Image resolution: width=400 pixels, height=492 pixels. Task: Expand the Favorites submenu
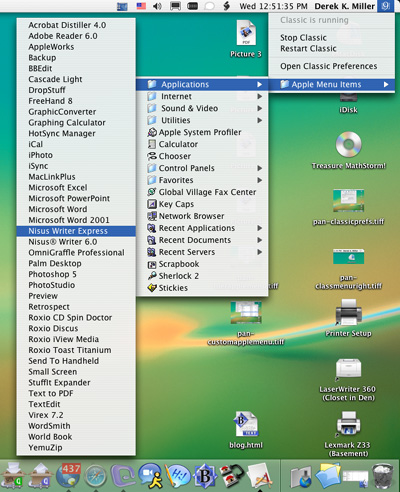click(202, 180)
